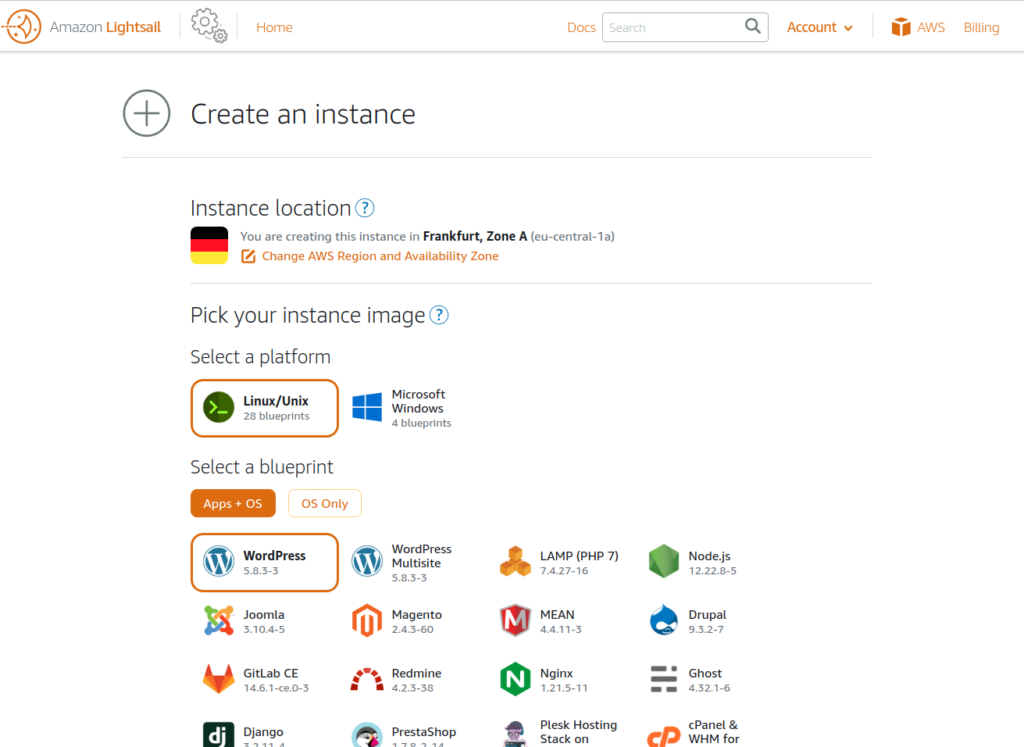Screen dimensions: 1024x747
Task: Open the Docs link
Action: 581,27
